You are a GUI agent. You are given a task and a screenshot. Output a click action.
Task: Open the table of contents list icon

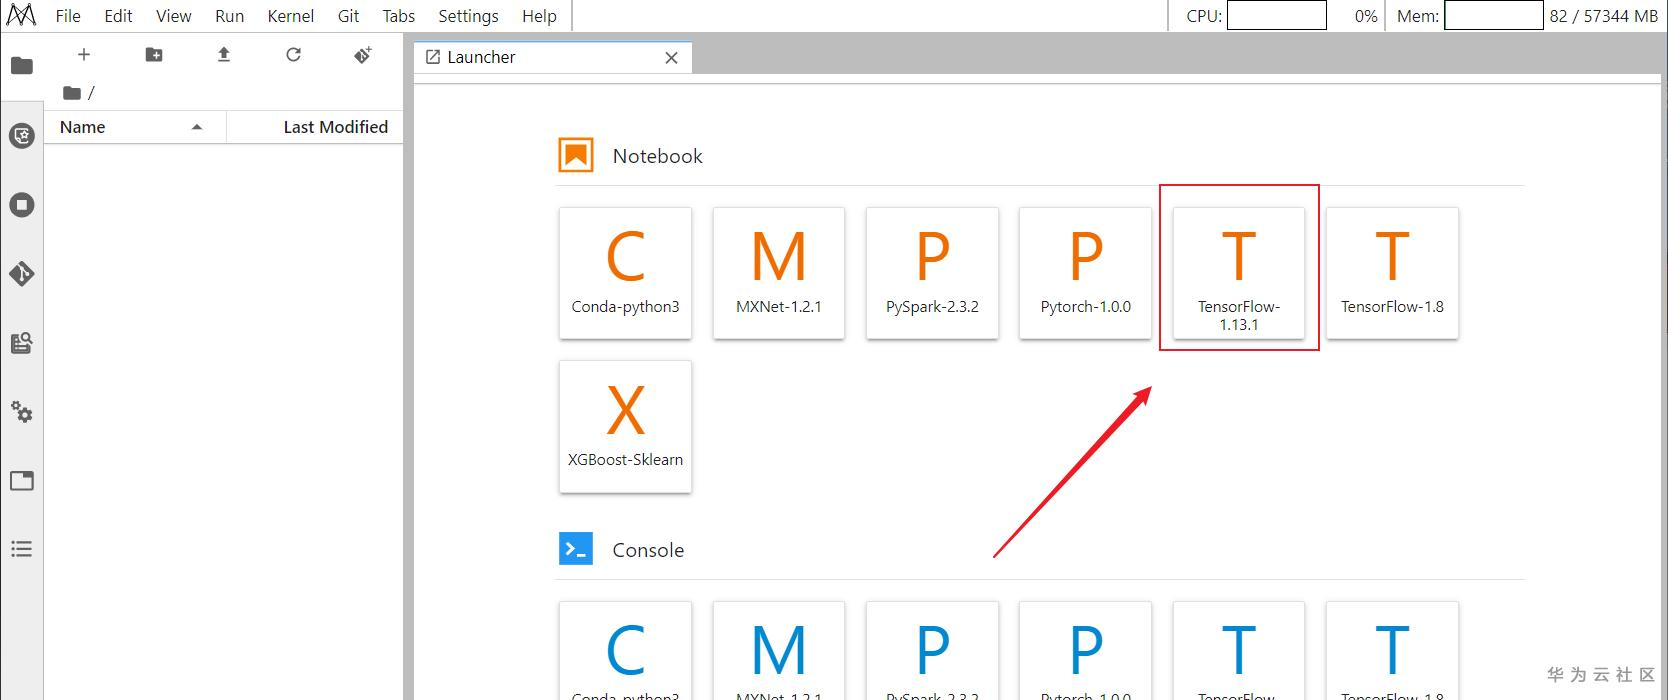[x=22, y=549]
